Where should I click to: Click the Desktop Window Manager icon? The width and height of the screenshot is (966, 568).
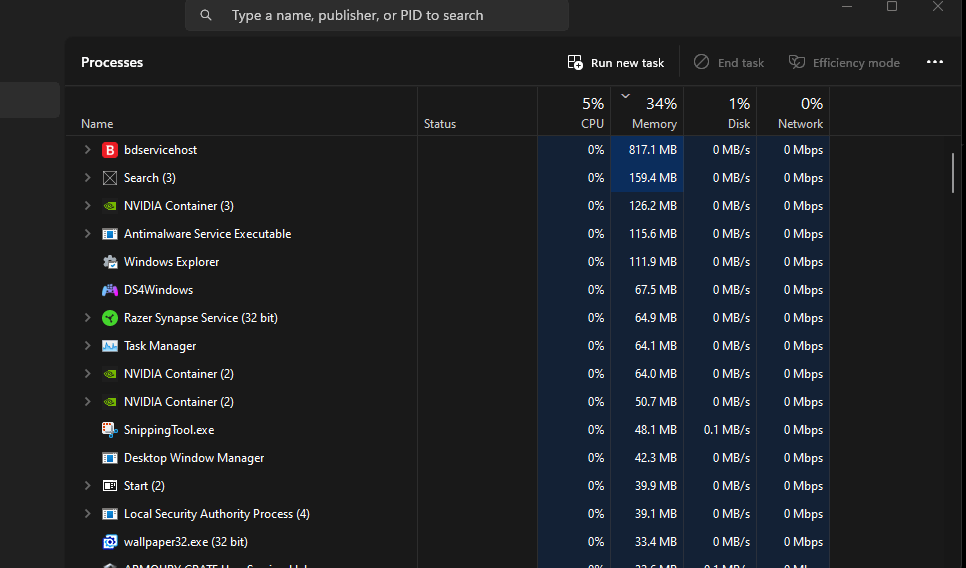110,458
